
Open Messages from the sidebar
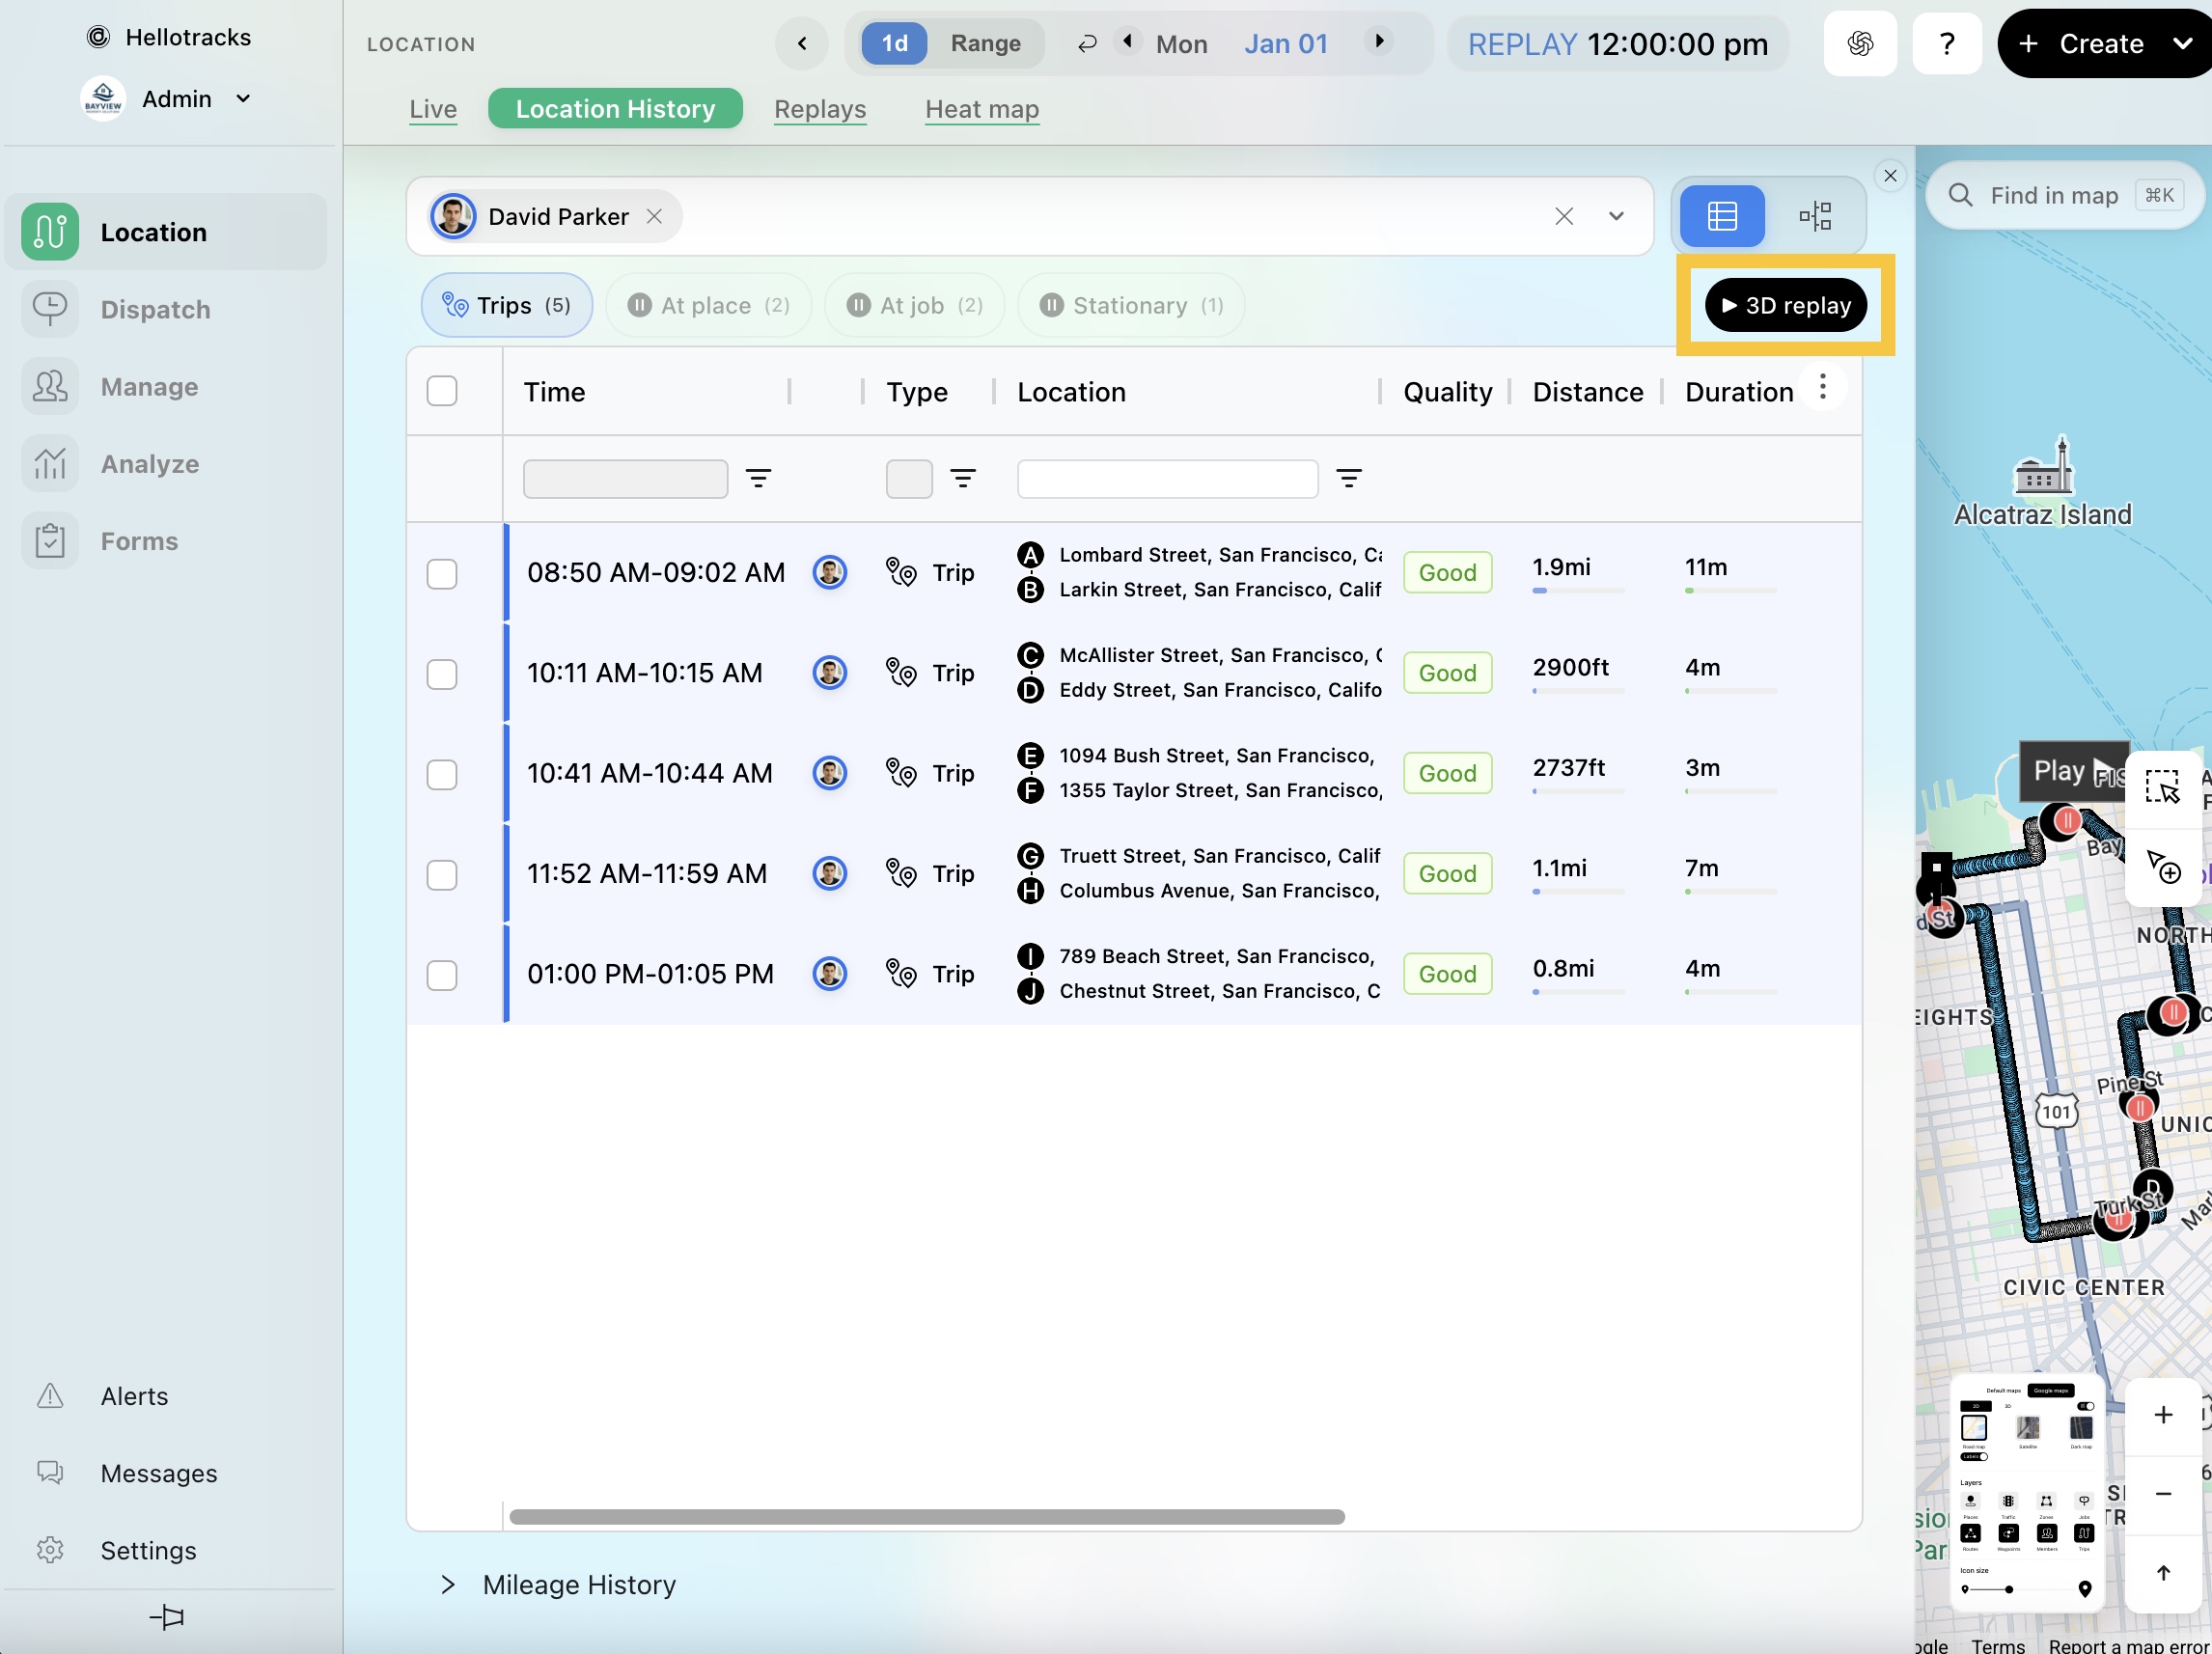158,1472
